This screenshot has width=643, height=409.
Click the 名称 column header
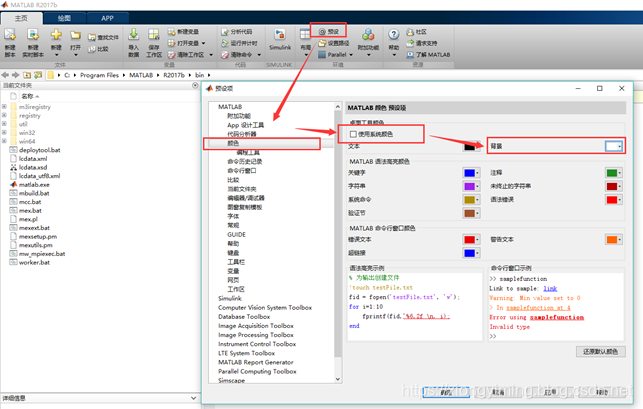[x=27, y=96]
